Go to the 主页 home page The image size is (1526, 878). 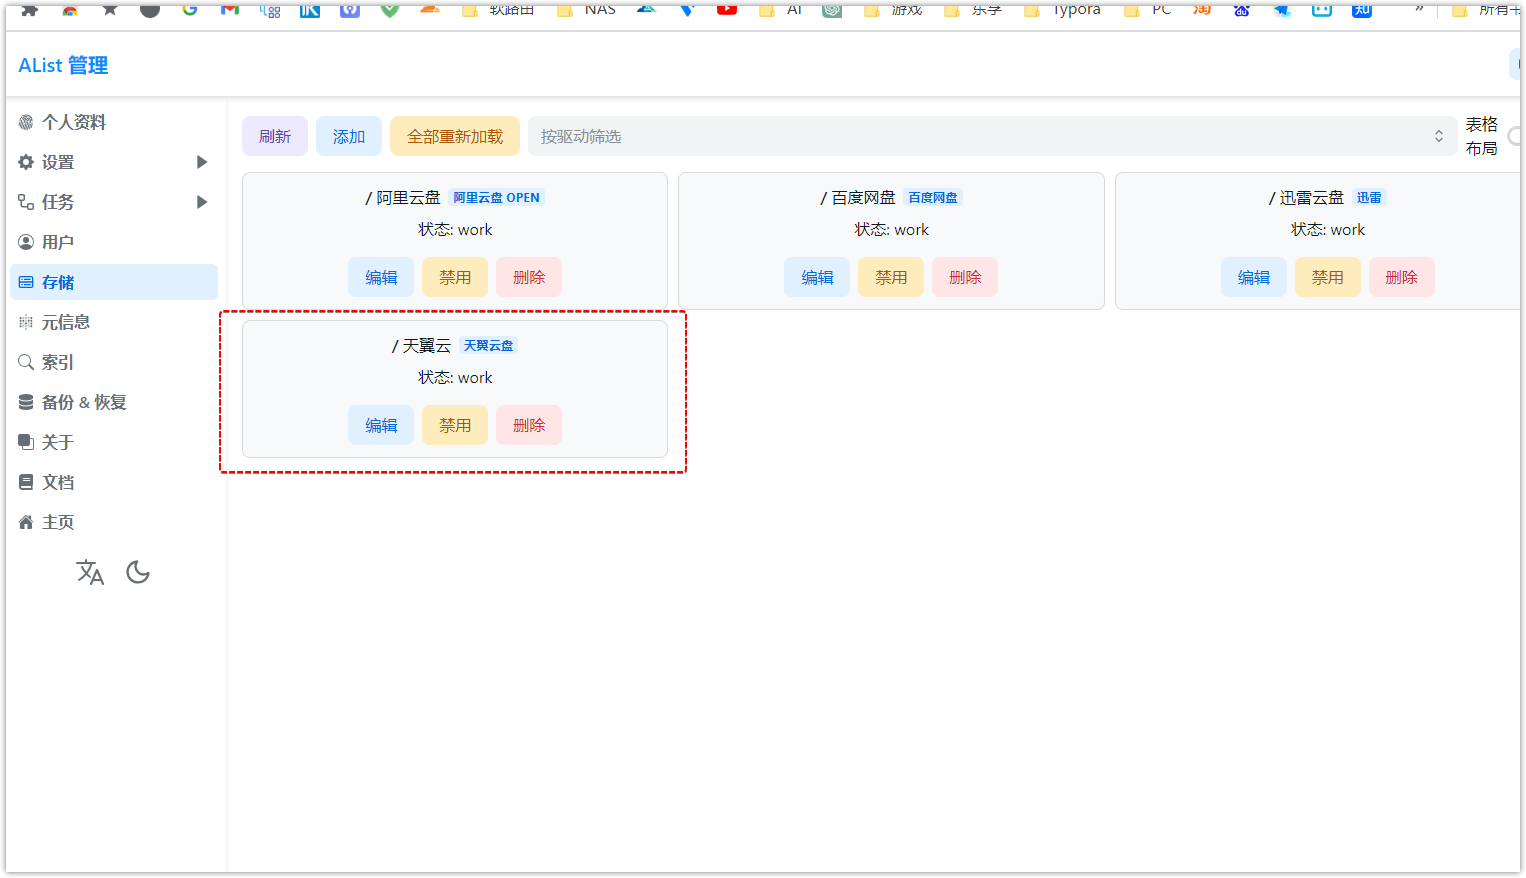coord(114,522)
